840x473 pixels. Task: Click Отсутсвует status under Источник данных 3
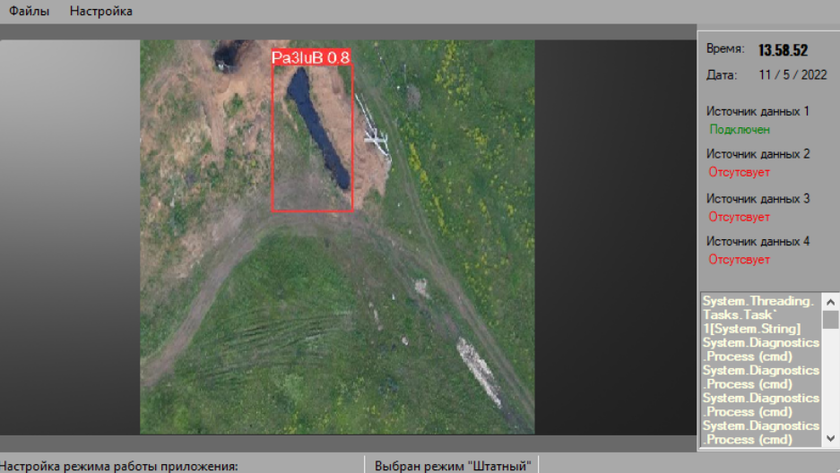pyautogui.click(x=739, y=216)
